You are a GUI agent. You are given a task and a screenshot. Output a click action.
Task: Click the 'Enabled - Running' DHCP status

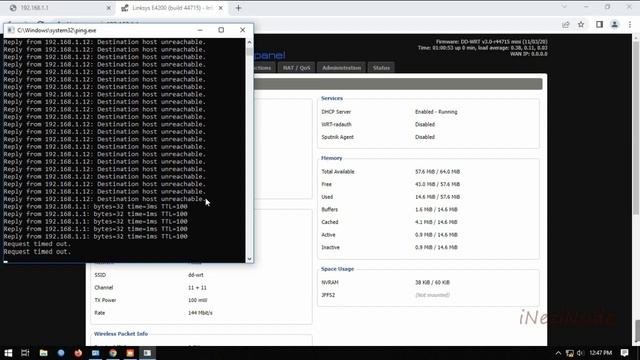tap(436, 112)
